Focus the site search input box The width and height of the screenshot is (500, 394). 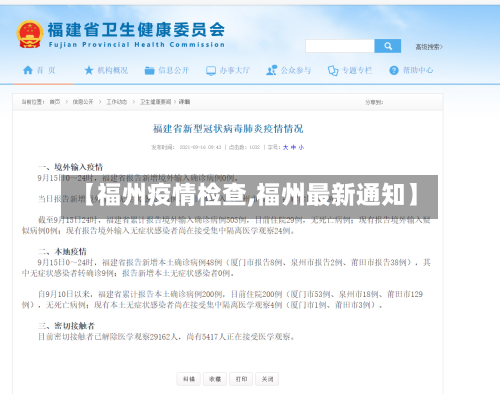coord(340,46)
